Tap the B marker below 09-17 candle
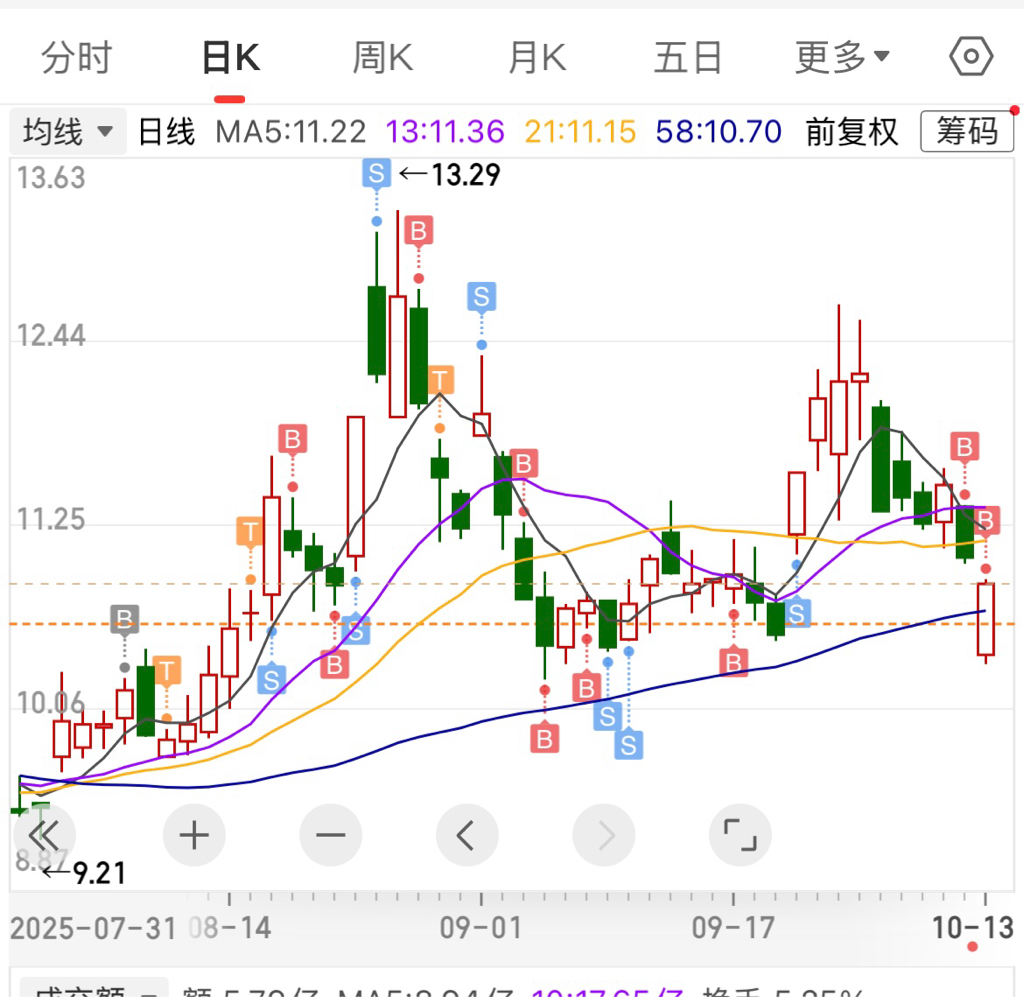The width and height of the screenshot is (1024, 997). click(733, 662)
